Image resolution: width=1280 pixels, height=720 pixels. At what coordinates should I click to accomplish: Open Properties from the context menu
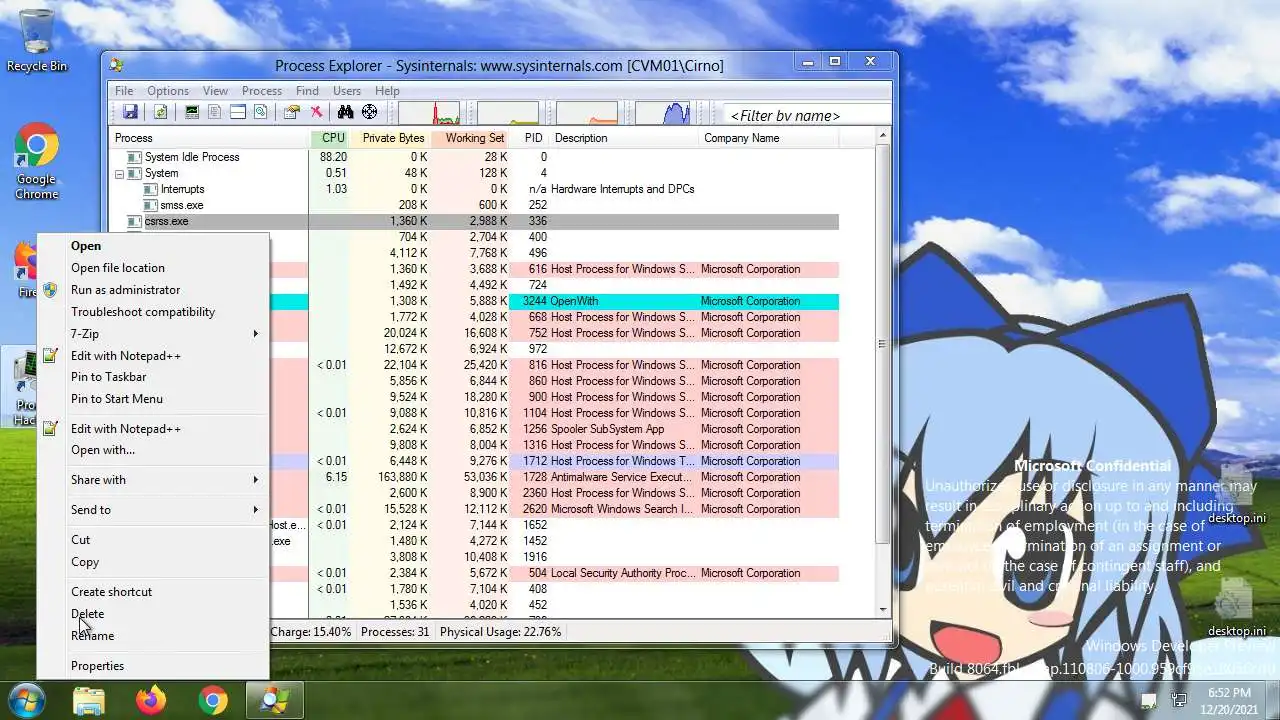(x=153, y=666)
